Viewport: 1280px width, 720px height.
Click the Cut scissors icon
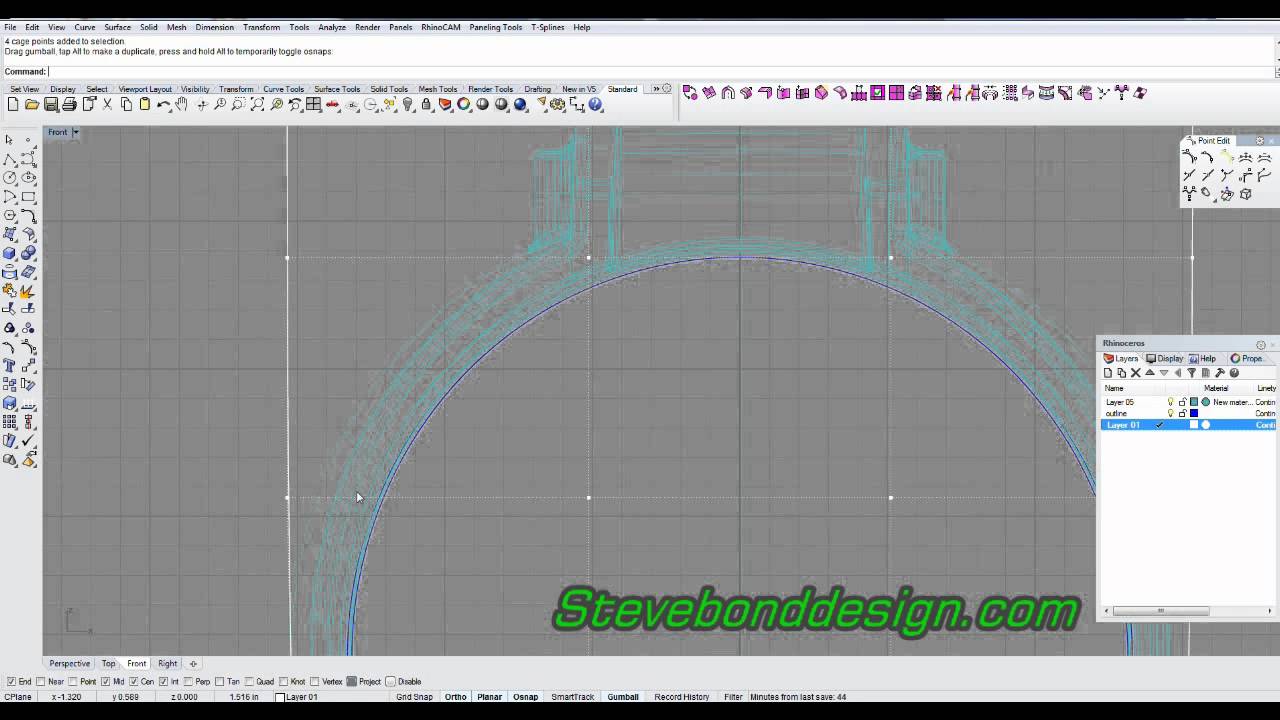click(x=107, y=104)
